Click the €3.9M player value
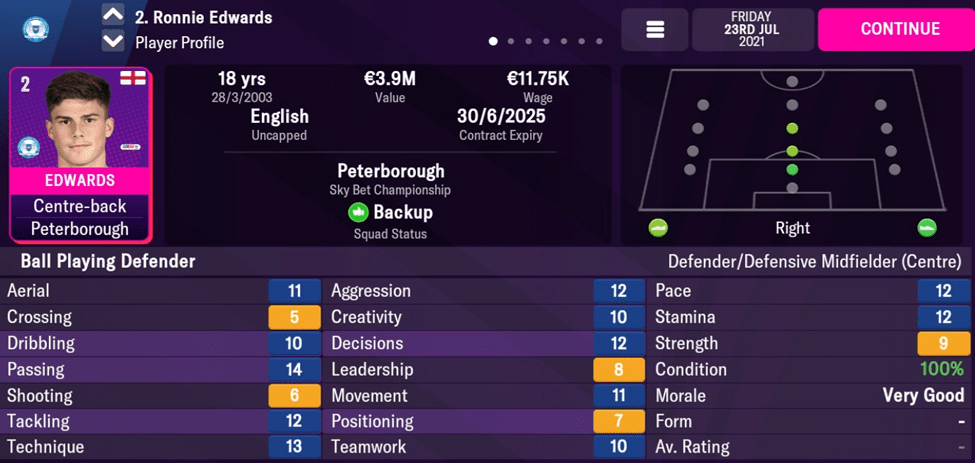The width and height of the screenshot is (975, 463). 390,78
